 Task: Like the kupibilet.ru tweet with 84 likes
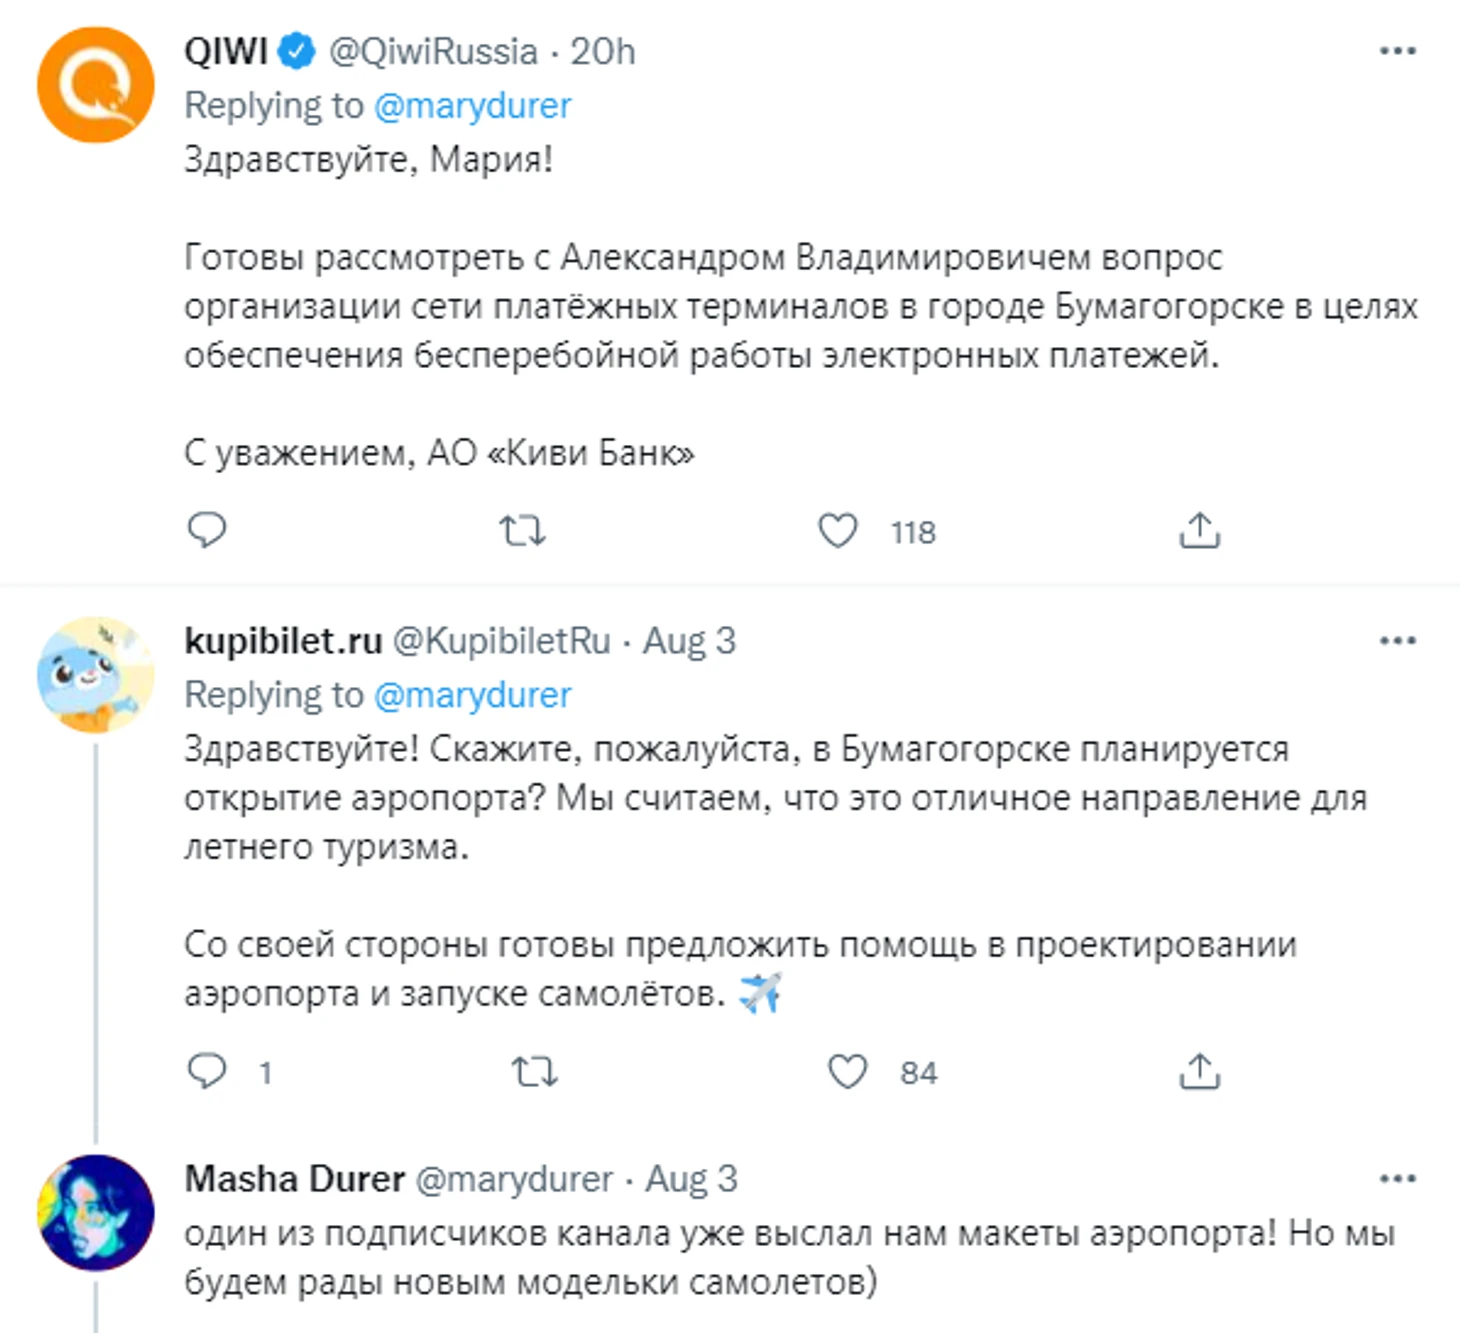(x=848, y=1072)
